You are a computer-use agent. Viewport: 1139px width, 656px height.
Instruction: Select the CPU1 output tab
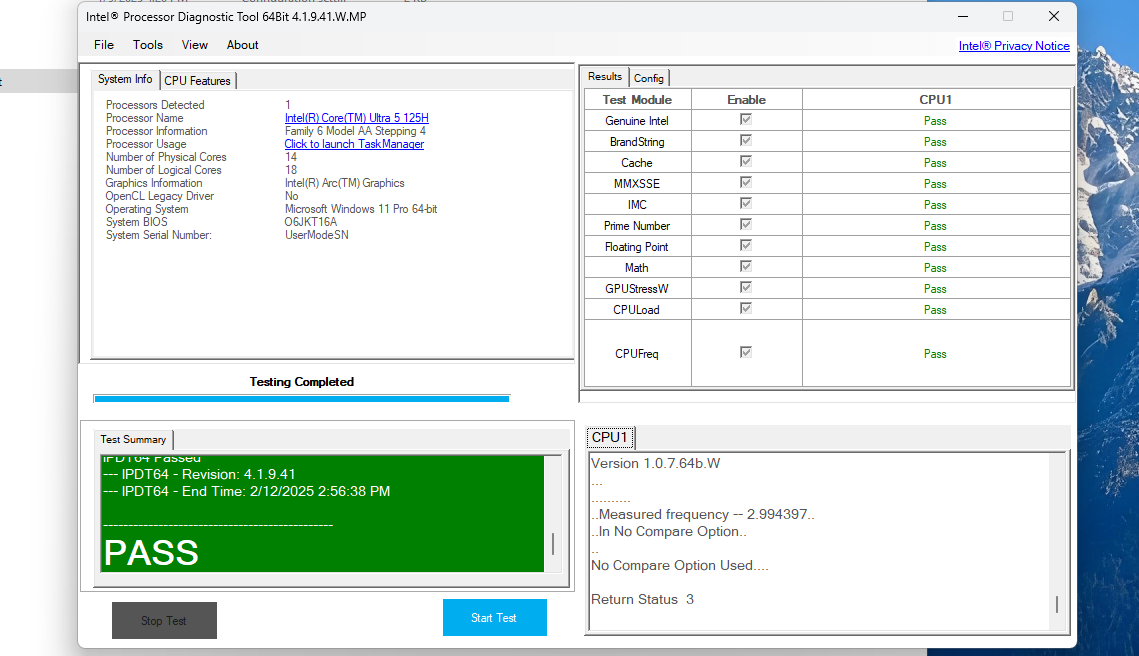609,437
